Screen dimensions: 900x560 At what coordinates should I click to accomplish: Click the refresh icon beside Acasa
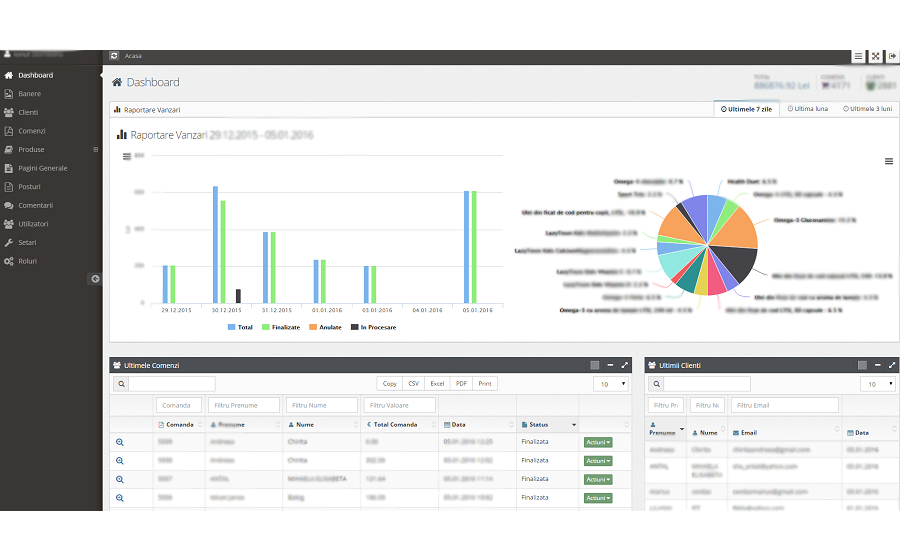(115, 56)
